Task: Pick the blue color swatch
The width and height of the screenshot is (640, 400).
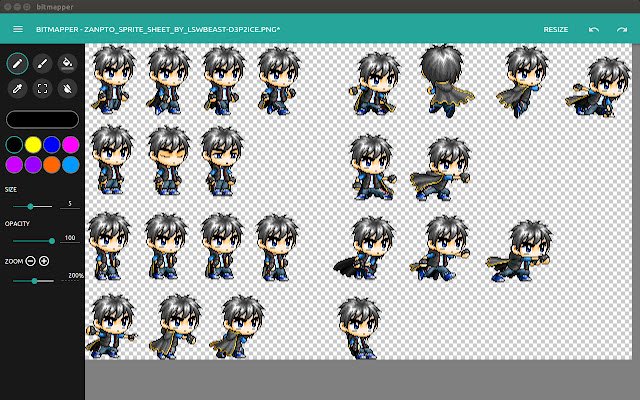Action: pyautogui.click(x=52, y=144)
